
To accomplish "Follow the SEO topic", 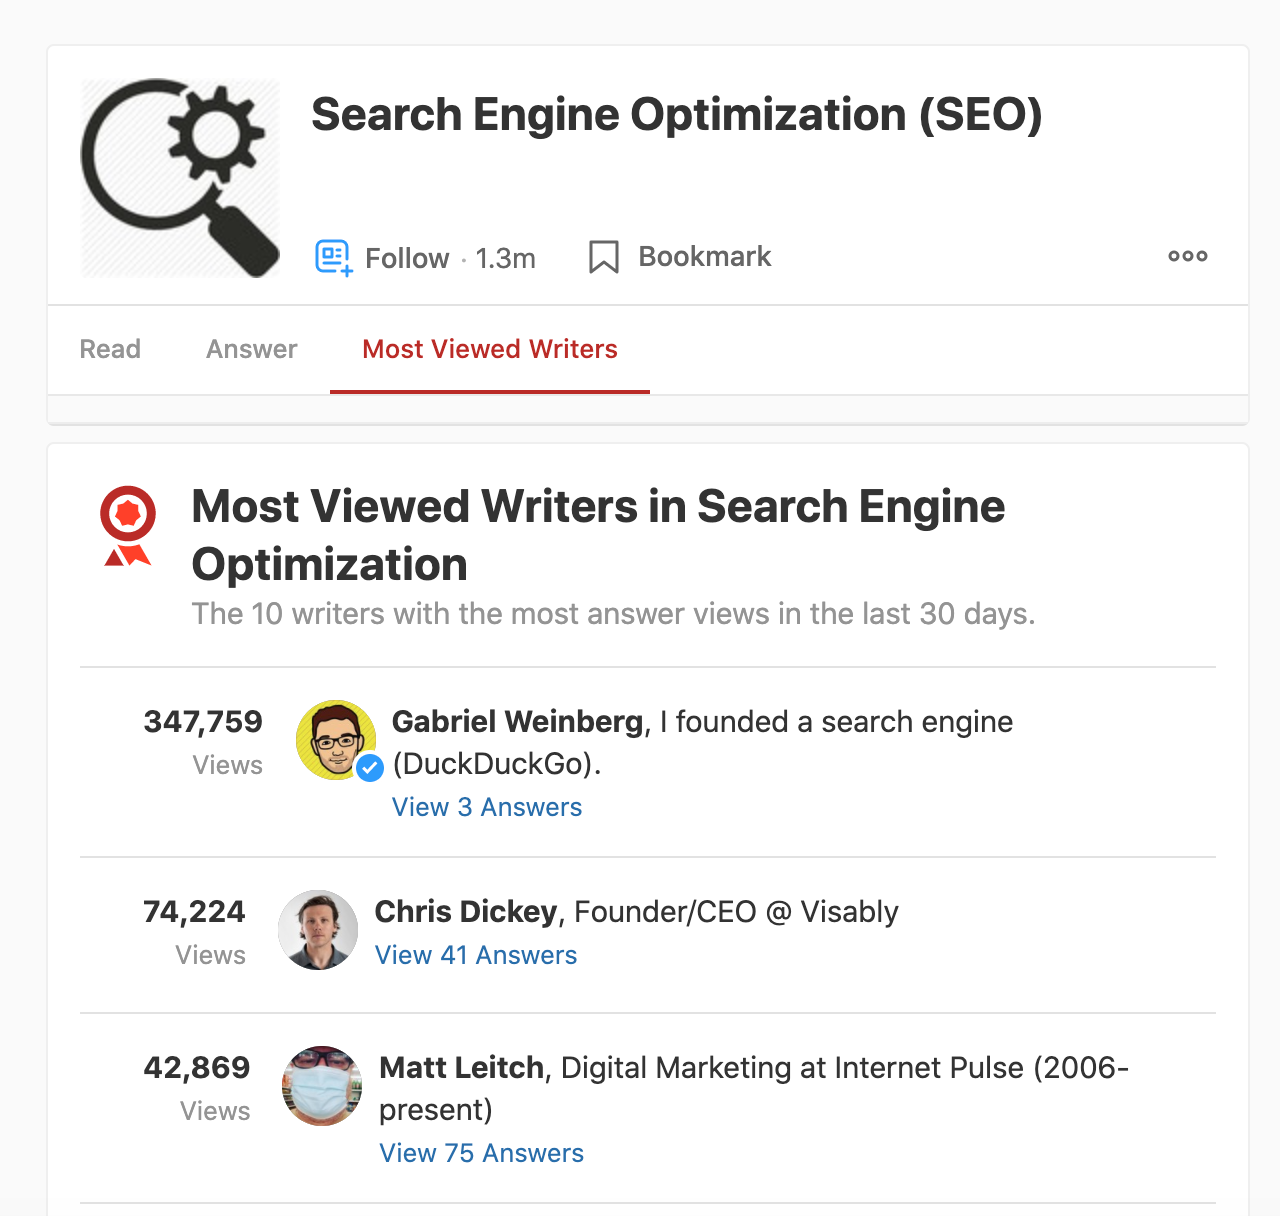I will pyautogui.click(x=407, y=258).
